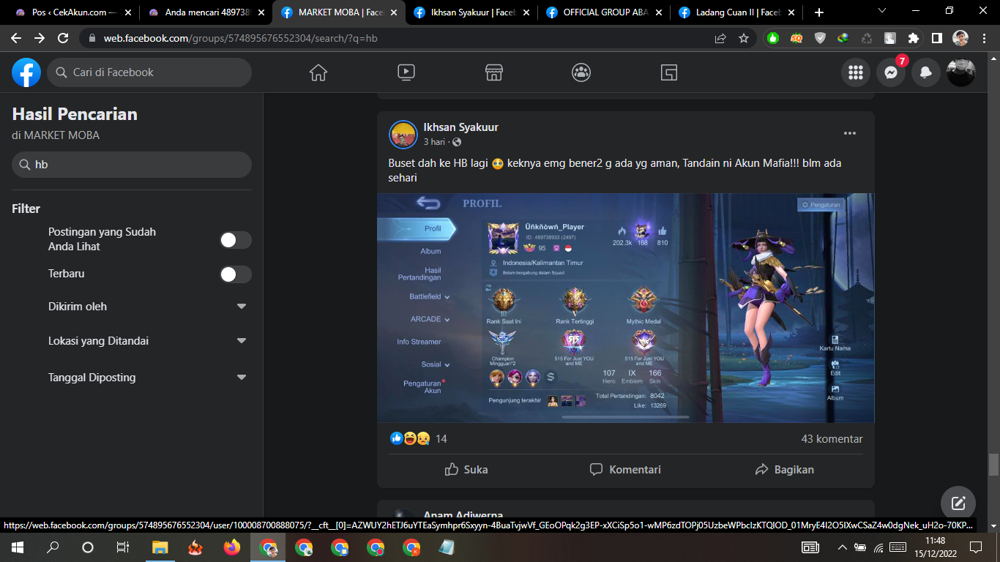Toggle Postingan yang Sudah Anda Lihat filter
The width and height of the screenshot is (1000, 562).
tap(235, 240)
